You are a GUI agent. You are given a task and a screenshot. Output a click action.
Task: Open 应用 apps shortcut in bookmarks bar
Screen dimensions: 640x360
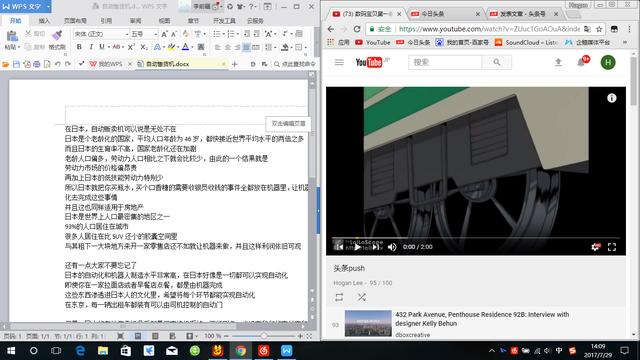click(x=339, y=42)
